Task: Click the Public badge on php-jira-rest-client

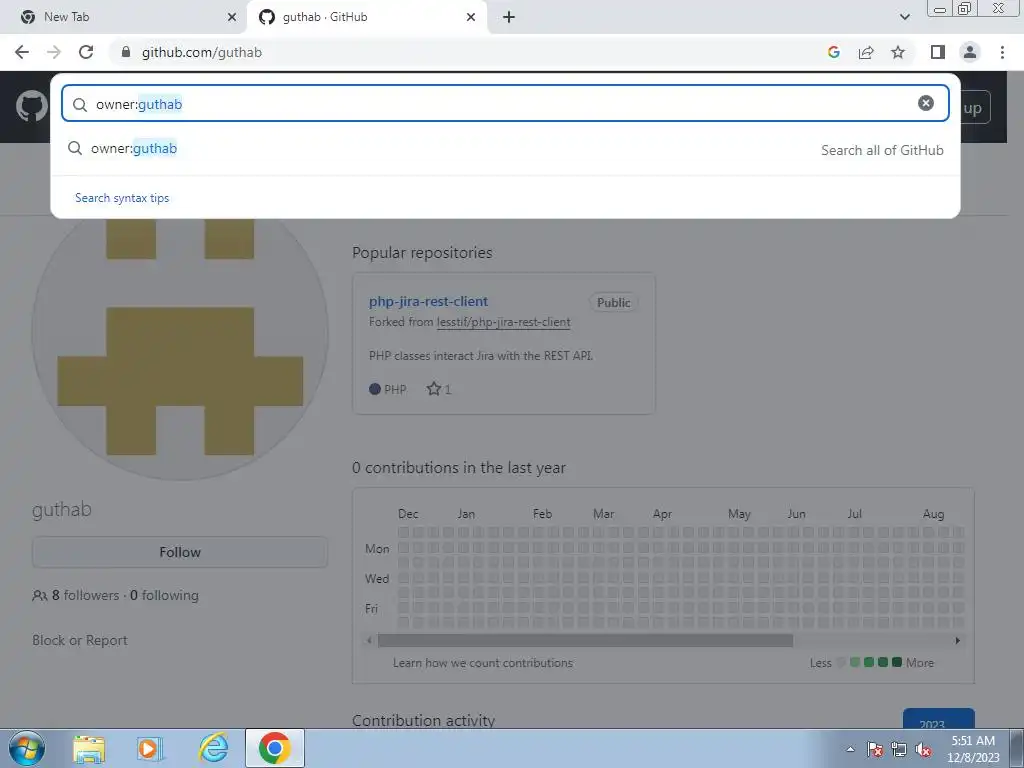Action: (613, 302)
